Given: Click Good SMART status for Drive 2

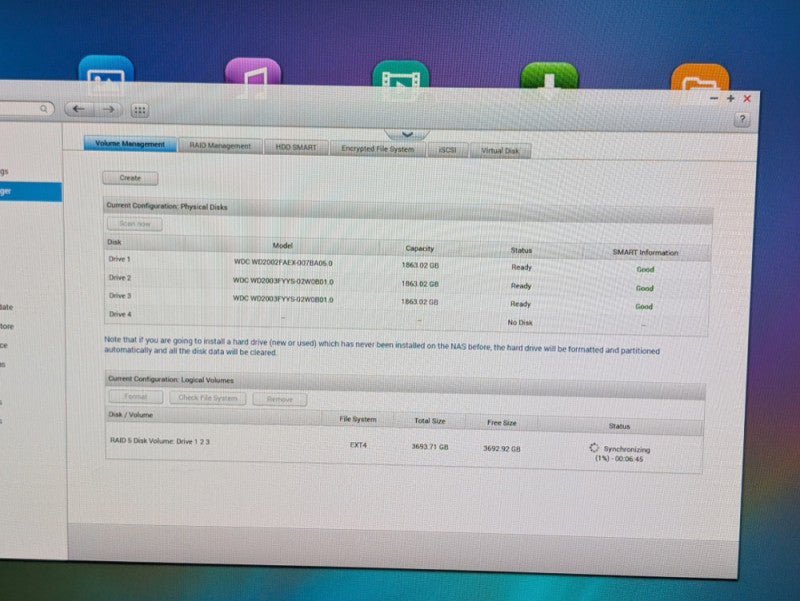Looking at the screenshot, I should (645, 288).
